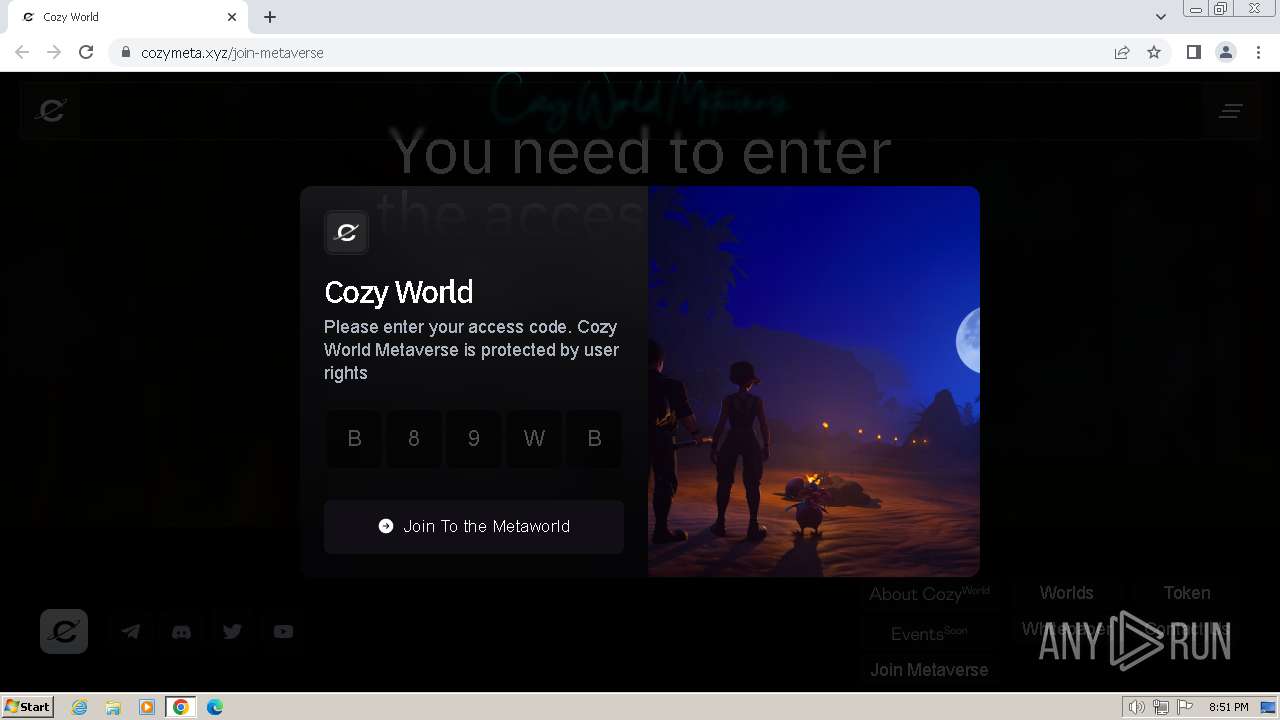The image size is (1280, 720).
Task: Click the night scene image in dialog
Action: click(814, 381)
